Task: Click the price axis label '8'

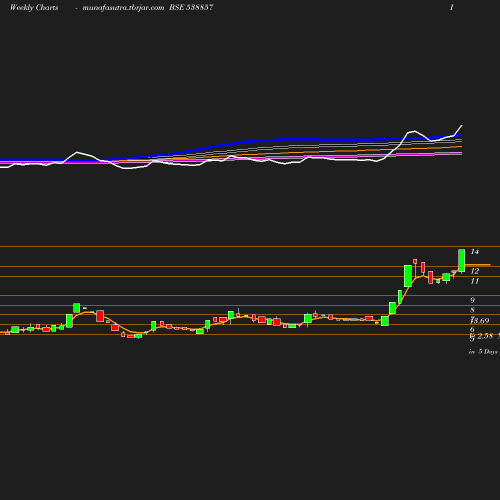Action: click(x=472, y=310)
